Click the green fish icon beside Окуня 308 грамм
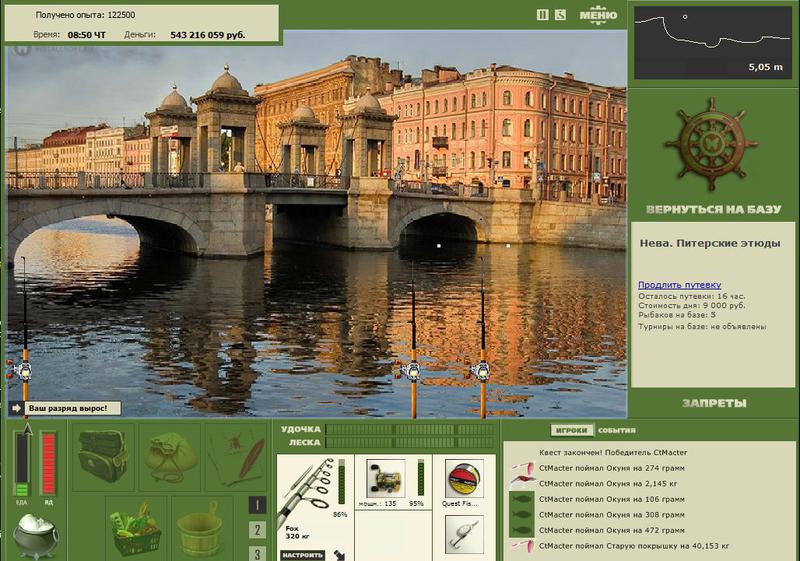Viewport: 800px width, 561px height. tap(521, 515)
